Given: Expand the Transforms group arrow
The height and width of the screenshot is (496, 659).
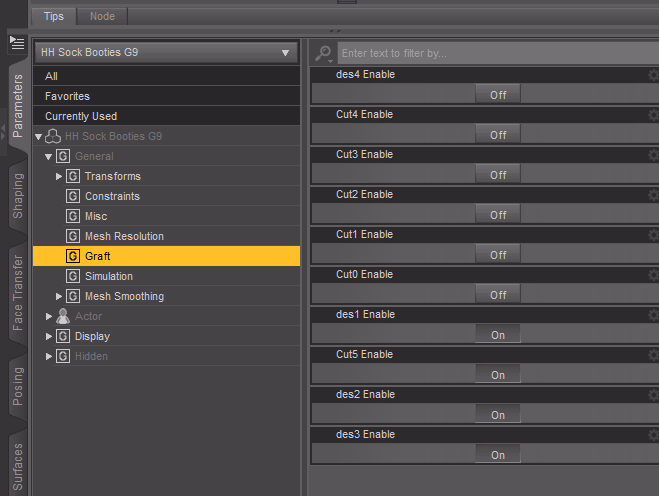Looking at the screenshot, I should click(59, 176).
